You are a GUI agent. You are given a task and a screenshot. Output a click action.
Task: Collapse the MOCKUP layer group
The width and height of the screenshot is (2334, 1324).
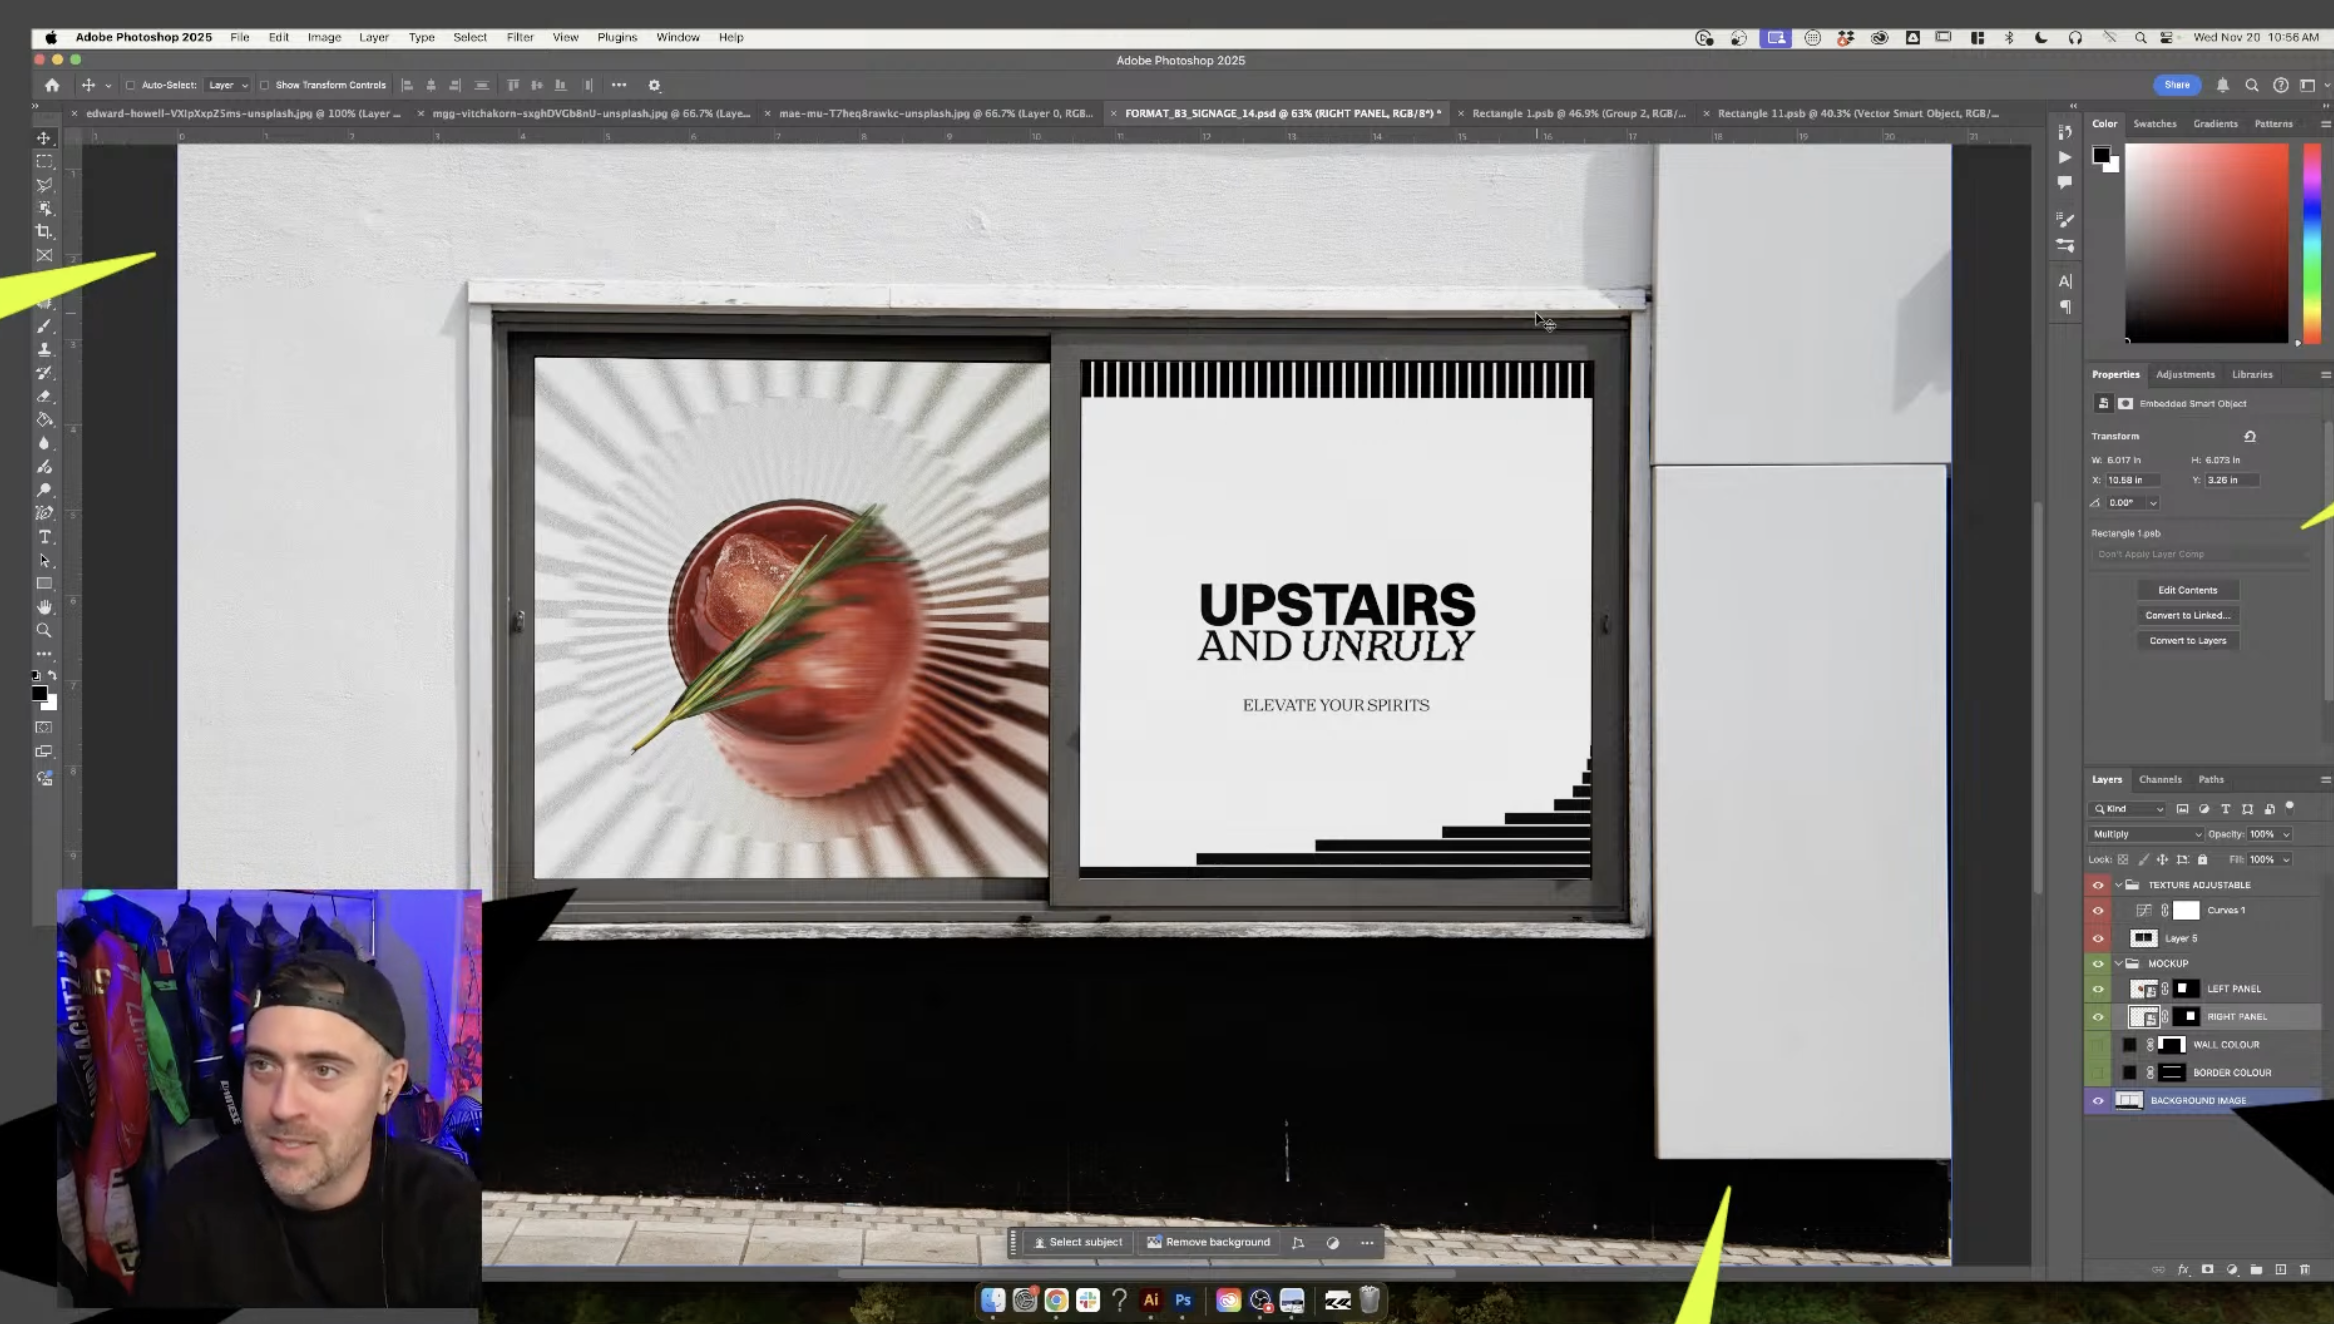click(x=2118, y=964)
